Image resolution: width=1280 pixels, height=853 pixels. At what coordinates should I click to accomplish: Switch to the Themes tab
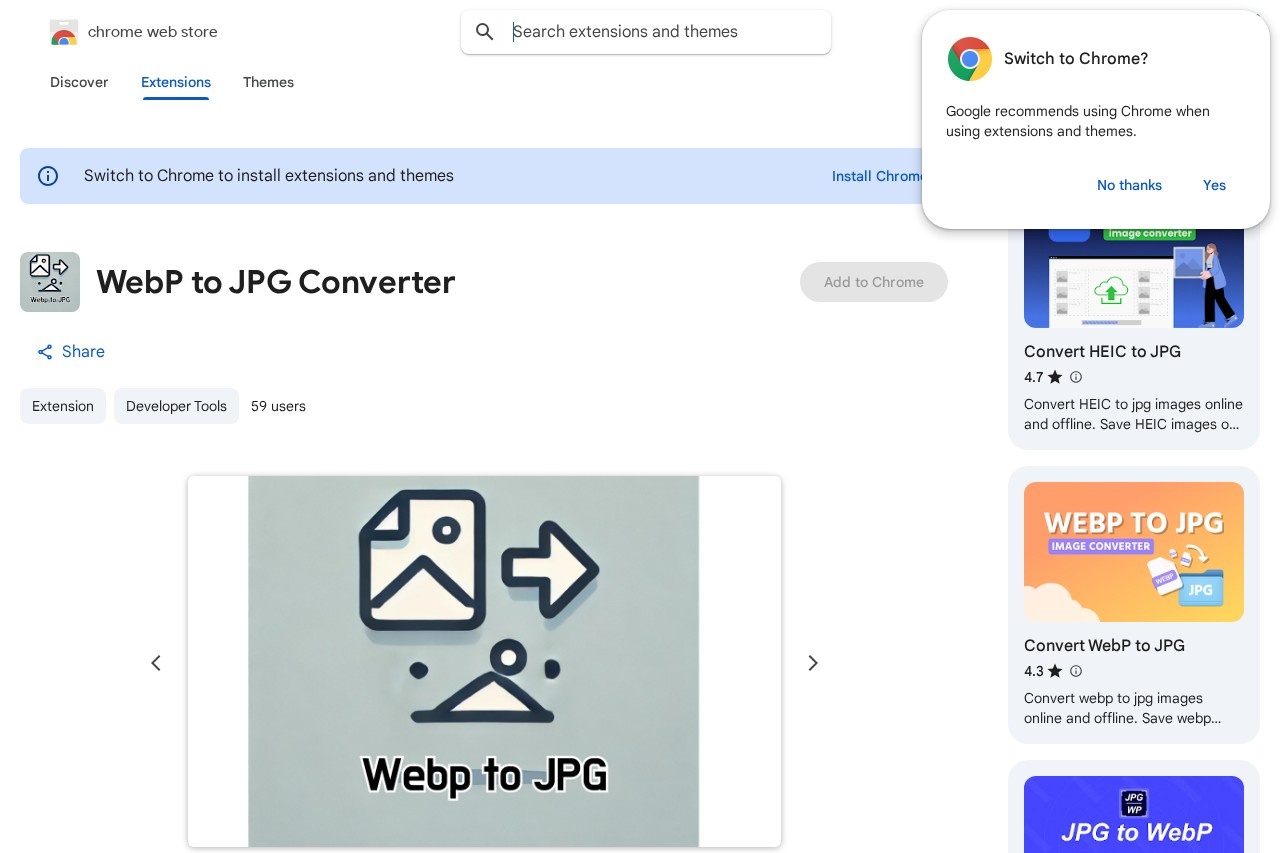(268, 82)
